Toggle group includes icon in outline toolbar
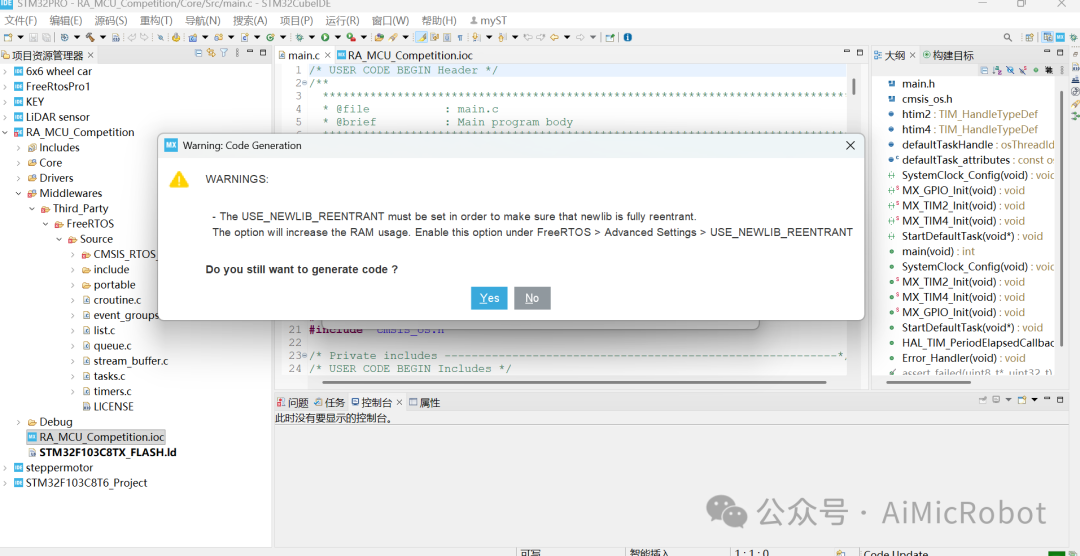The height and width of the screenshot is (556, 1080). (1049, 70)
